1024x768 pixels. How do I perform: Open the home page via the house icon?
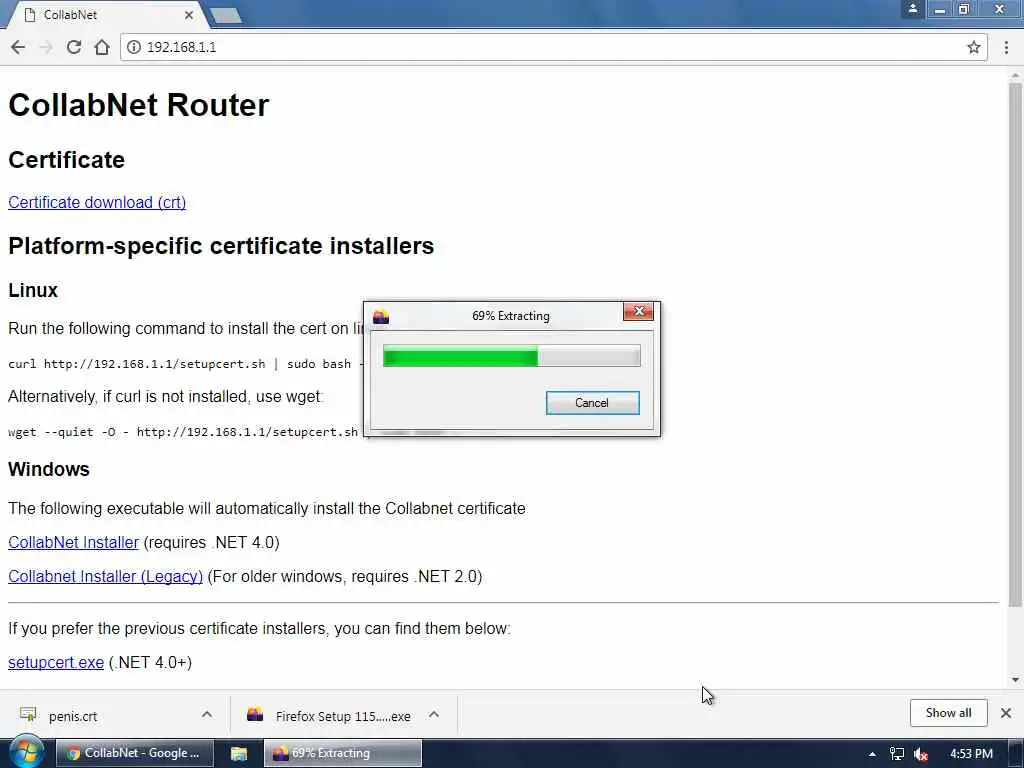(102, 47)
